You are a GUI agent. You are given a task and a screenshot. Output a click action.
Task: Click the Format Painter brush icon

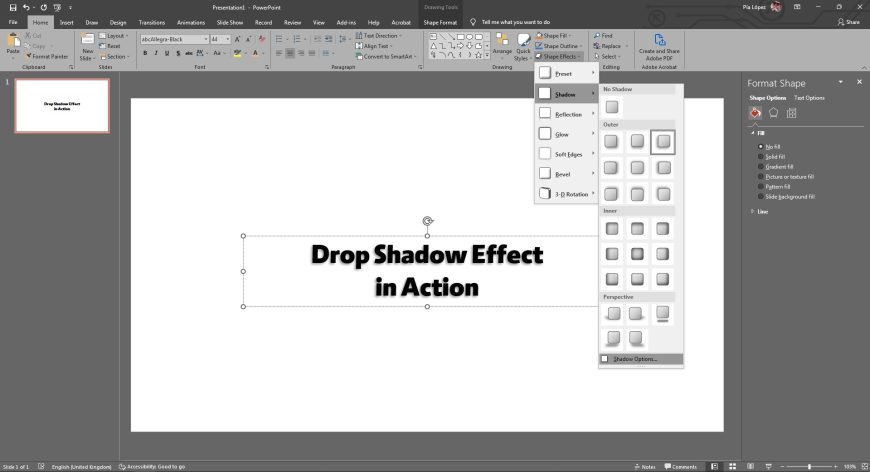tap(29, 57)
